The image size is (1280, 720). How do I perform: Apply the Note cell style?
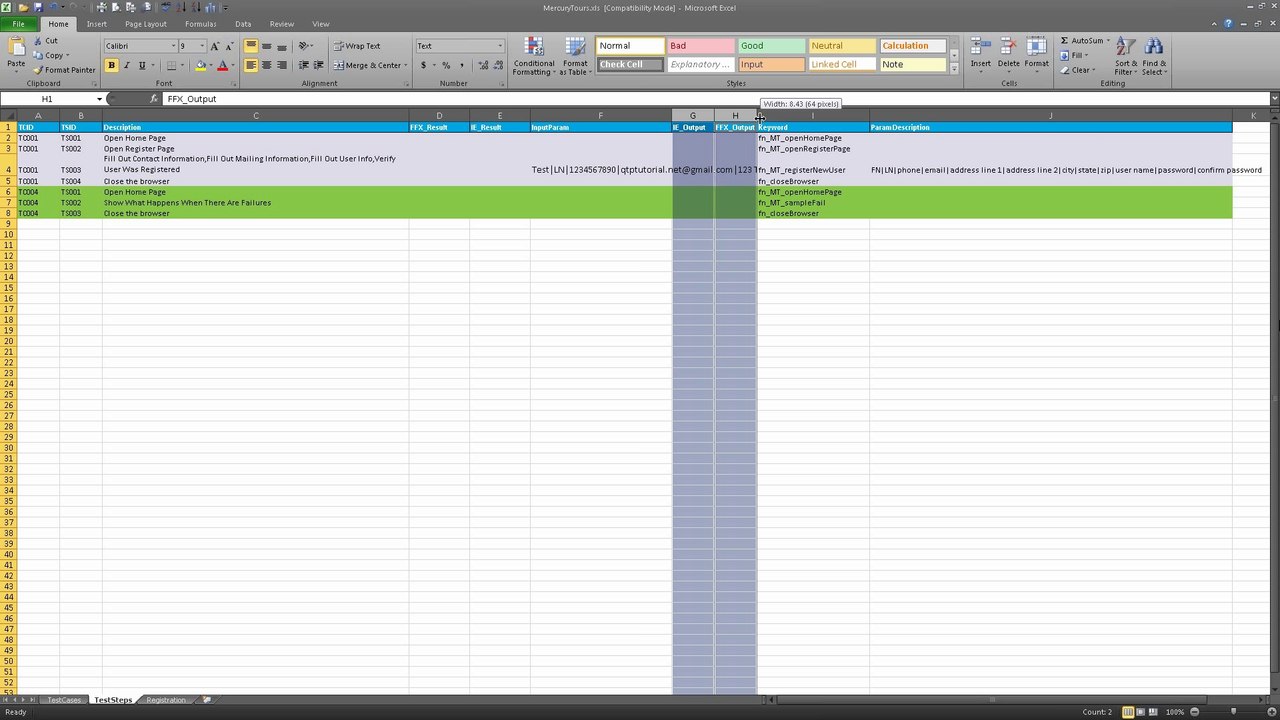[x=912, y=64]
